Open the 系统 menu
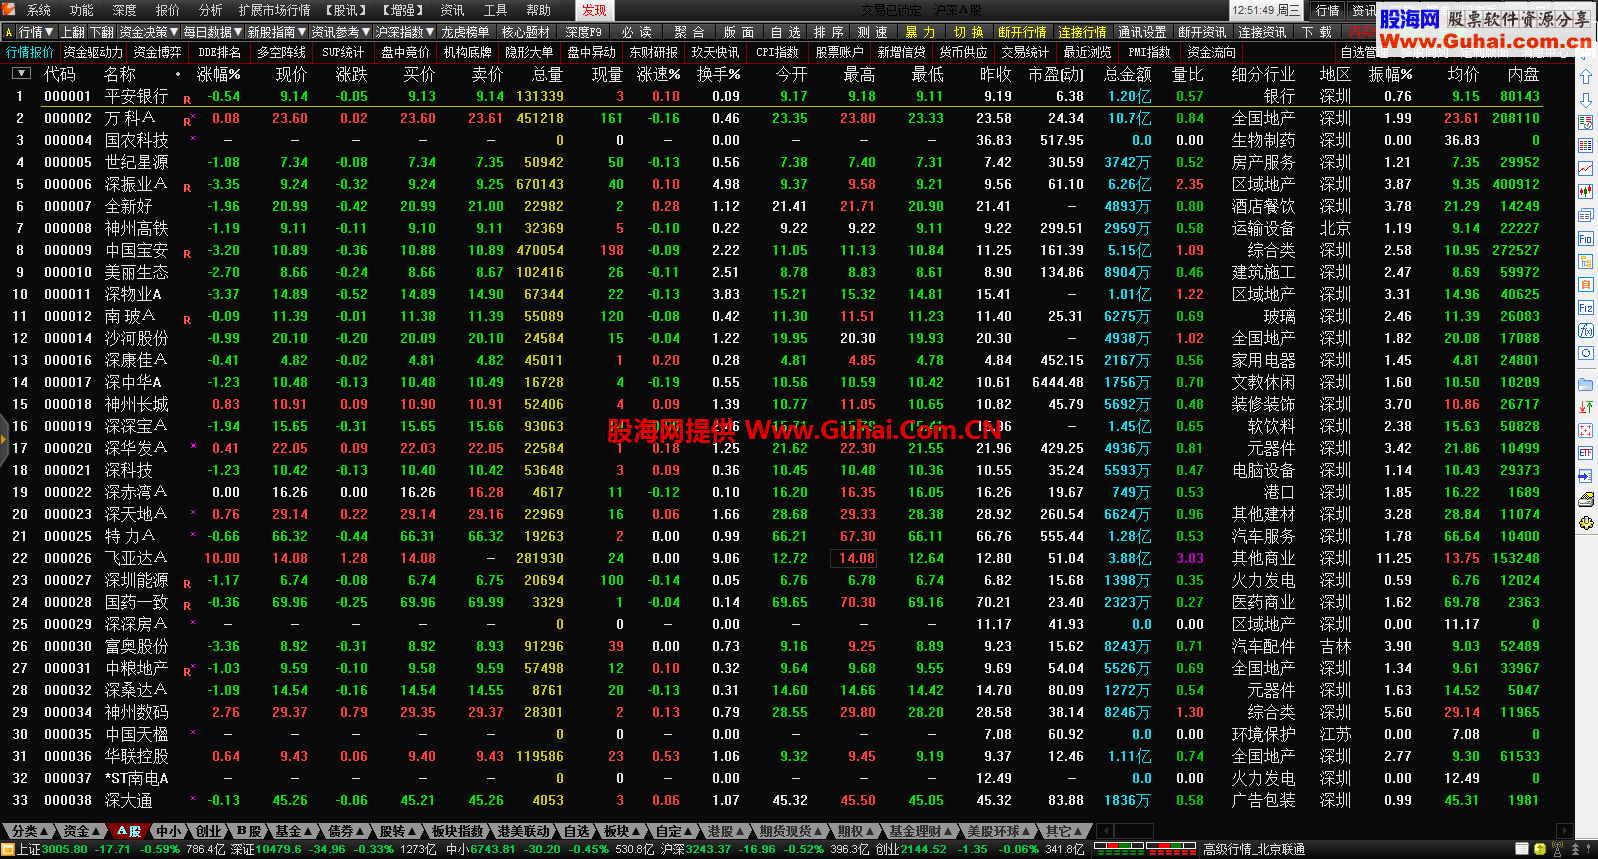The height and width of the screenshot is (859, 1598). pyautogui.click(x=39, y=10)
